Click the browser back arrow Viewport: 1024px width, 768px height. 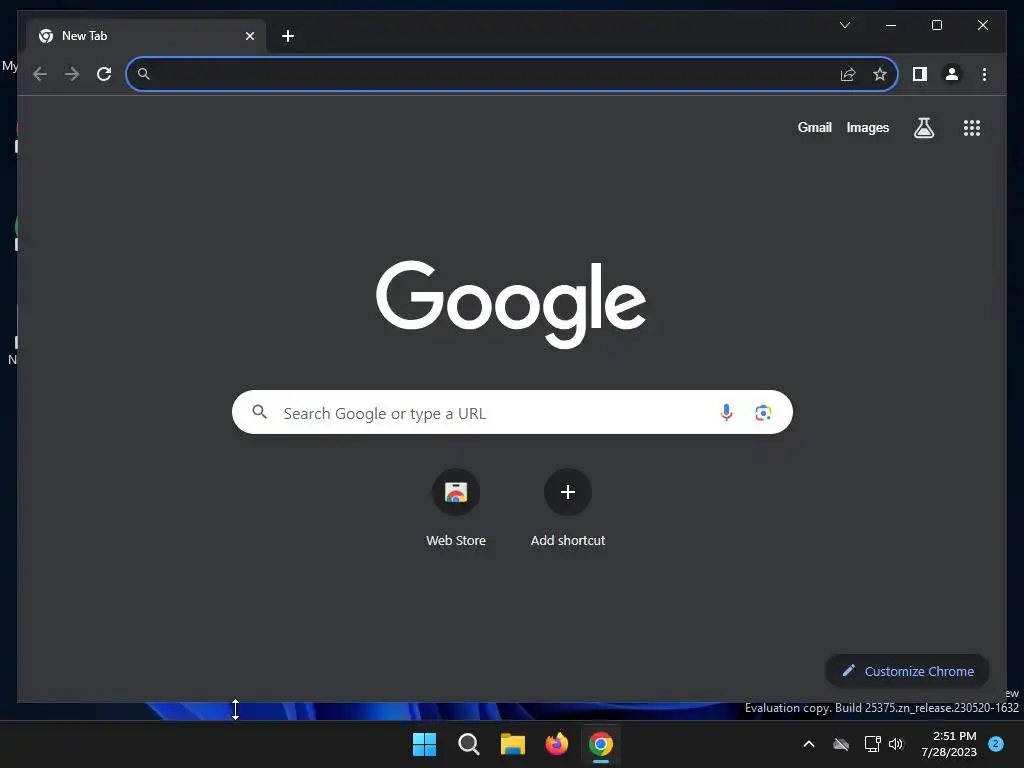point(40,74)
